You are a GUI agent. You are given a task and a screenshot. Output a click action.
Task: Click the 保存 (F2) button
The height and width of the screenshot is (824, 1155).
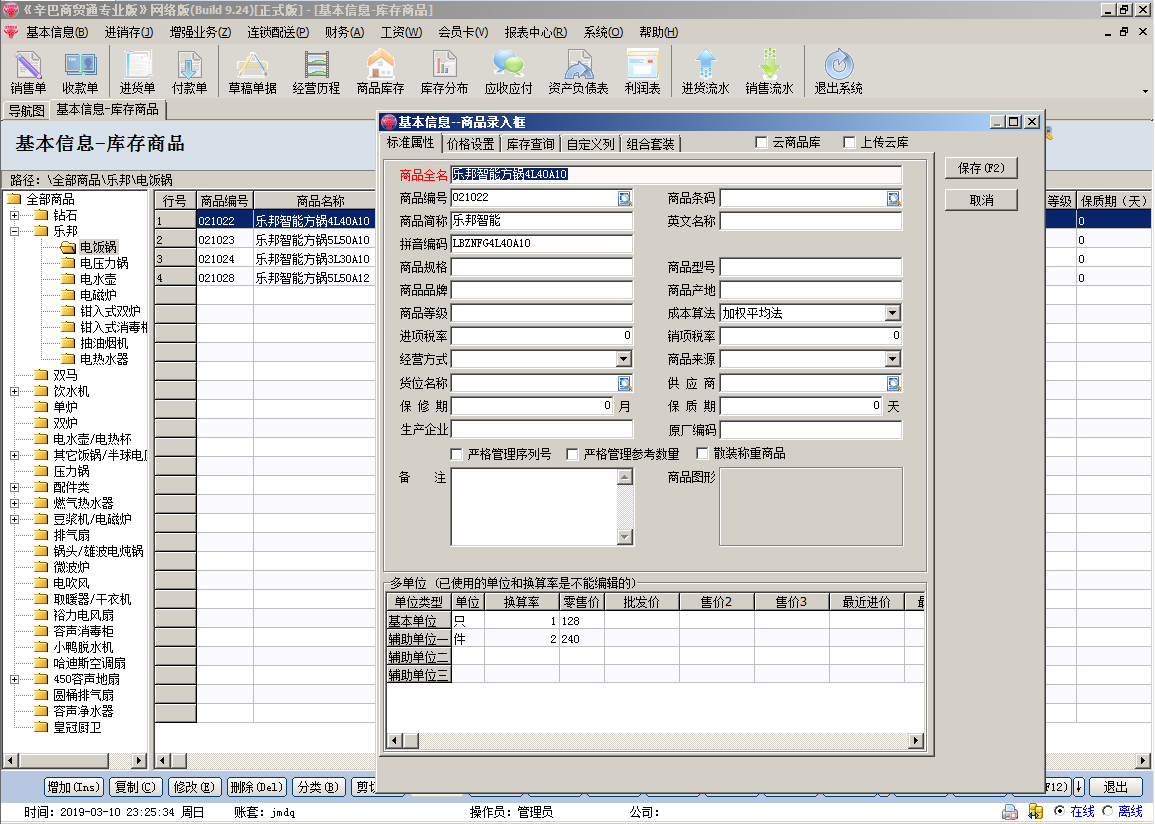[980, 168]
